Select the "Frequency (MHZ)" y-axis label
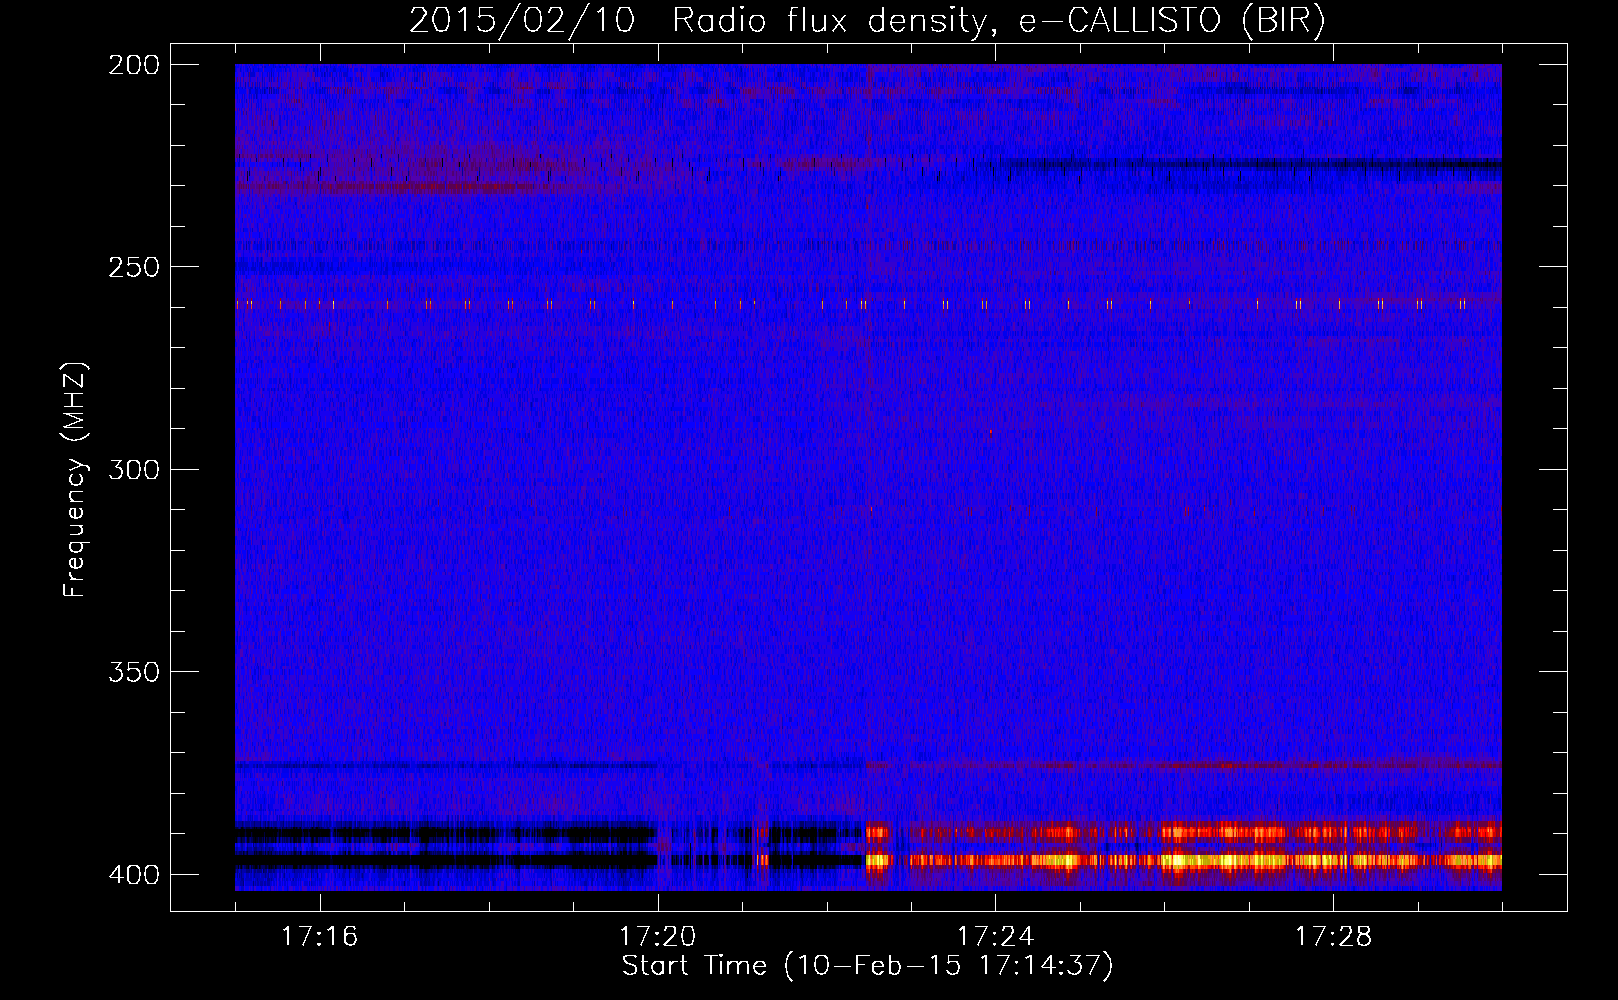Screen dimensions: 1618x1000 coord(75,479)
